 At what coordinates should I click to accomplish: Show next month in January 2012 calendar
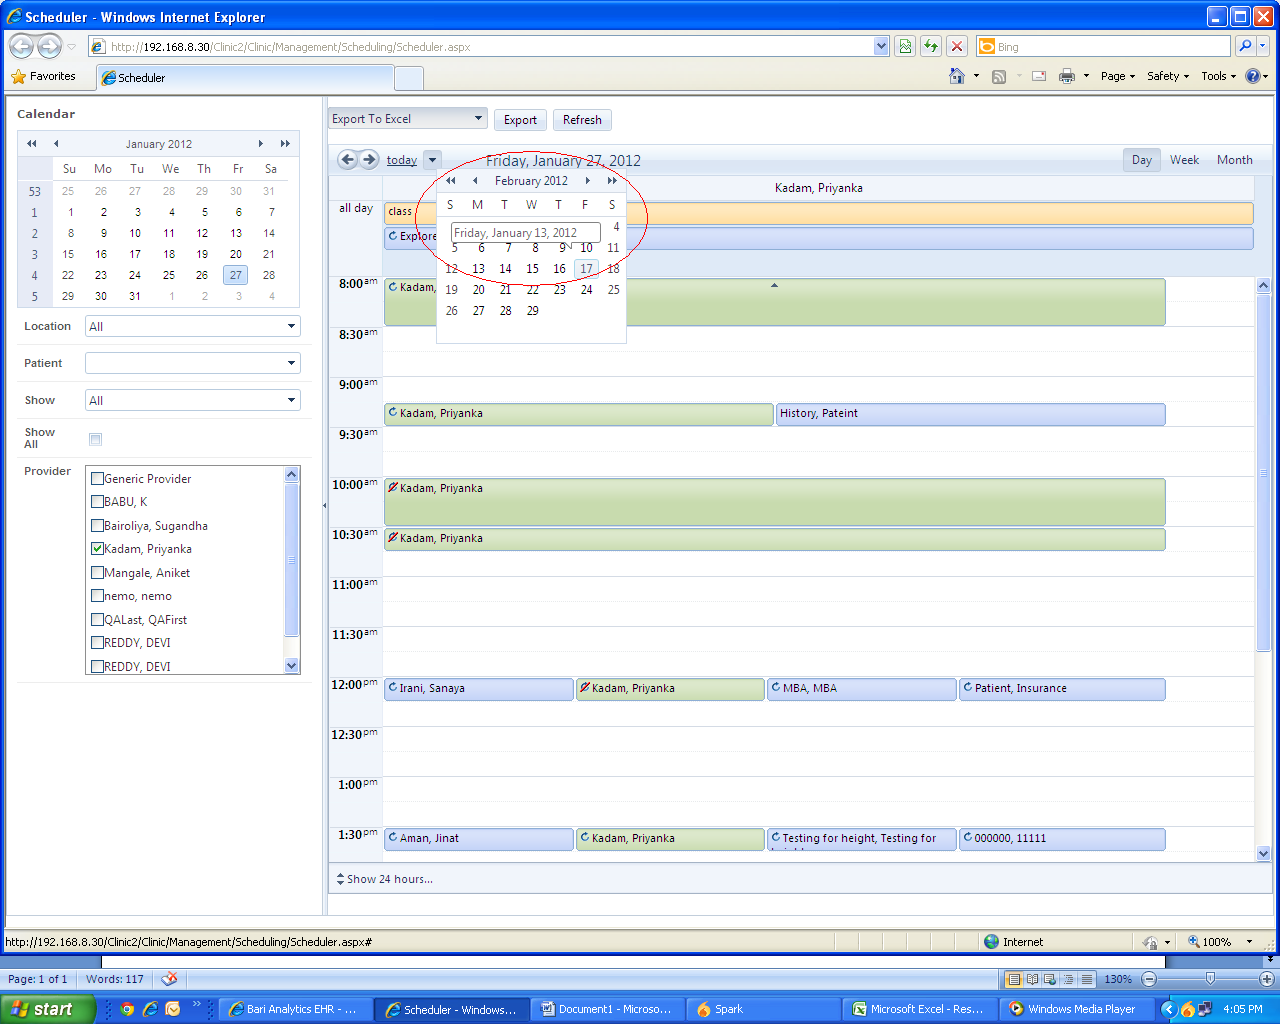[x=261, y=143]
